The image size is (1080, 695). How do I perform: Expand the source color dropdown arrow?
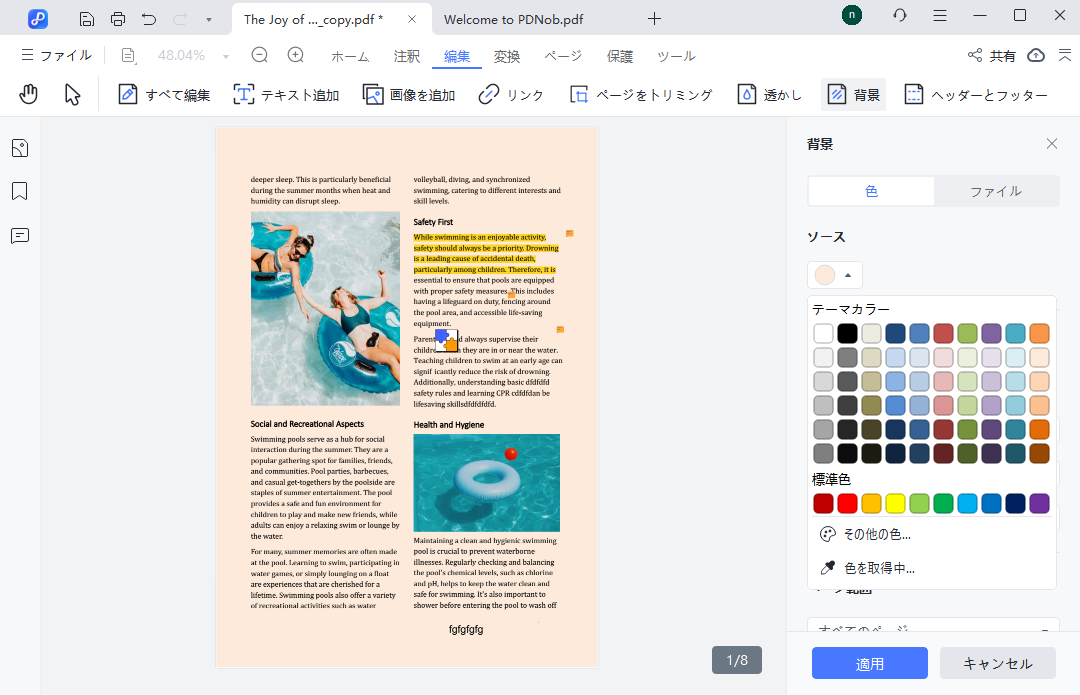point(848,275)
